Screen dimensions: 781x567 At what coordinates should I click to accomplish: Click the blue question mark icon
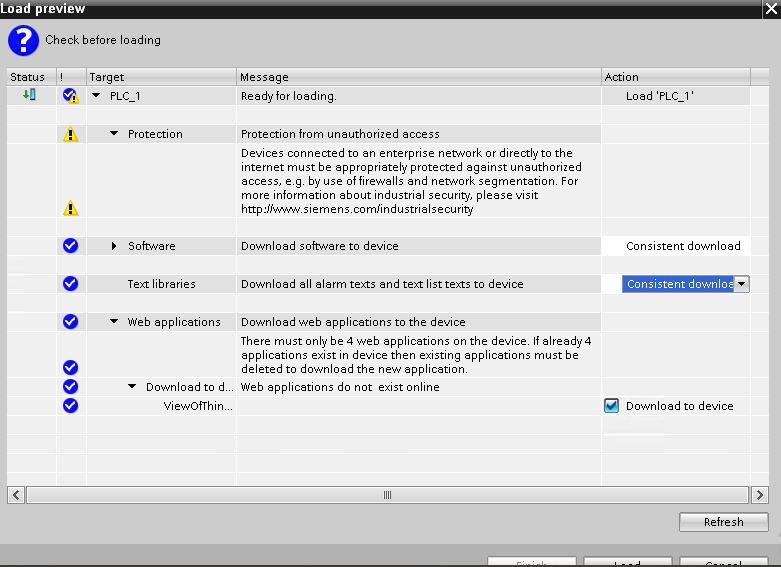pyautogui.click(x=23, y=40)
